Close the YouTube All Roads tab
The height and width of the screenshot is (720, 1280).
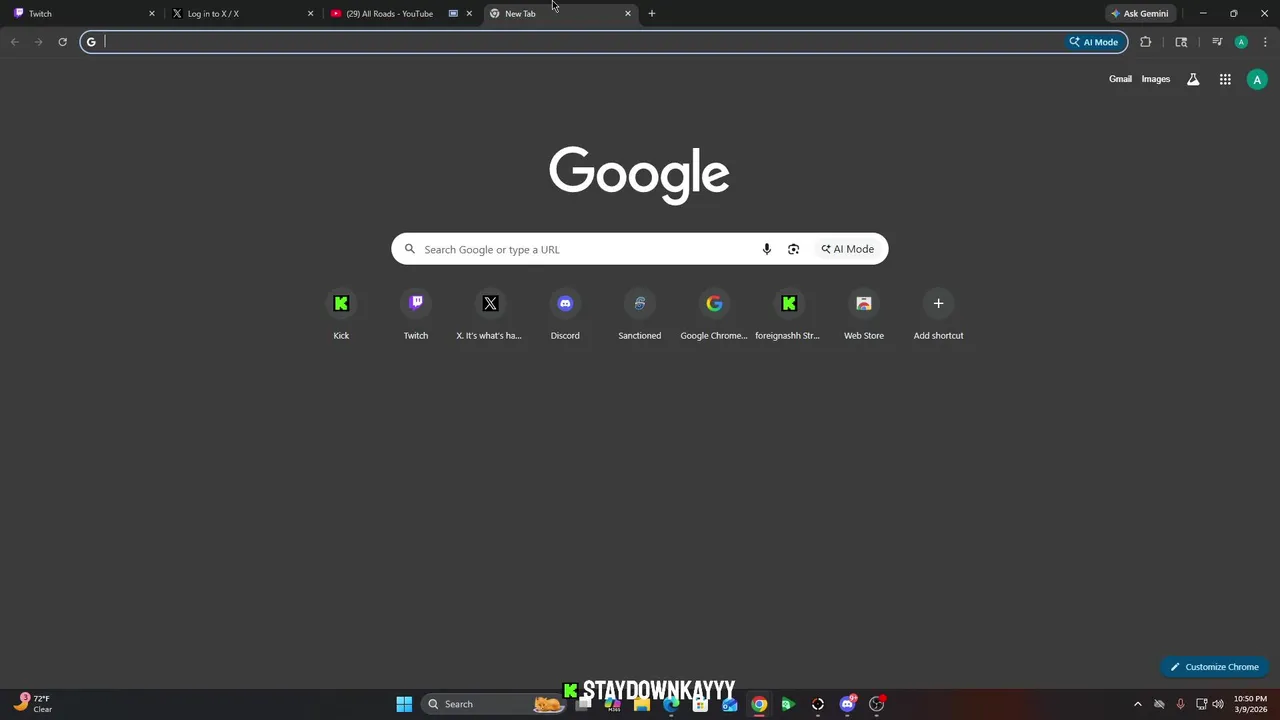pyautogui.click(x=469, y=14)
